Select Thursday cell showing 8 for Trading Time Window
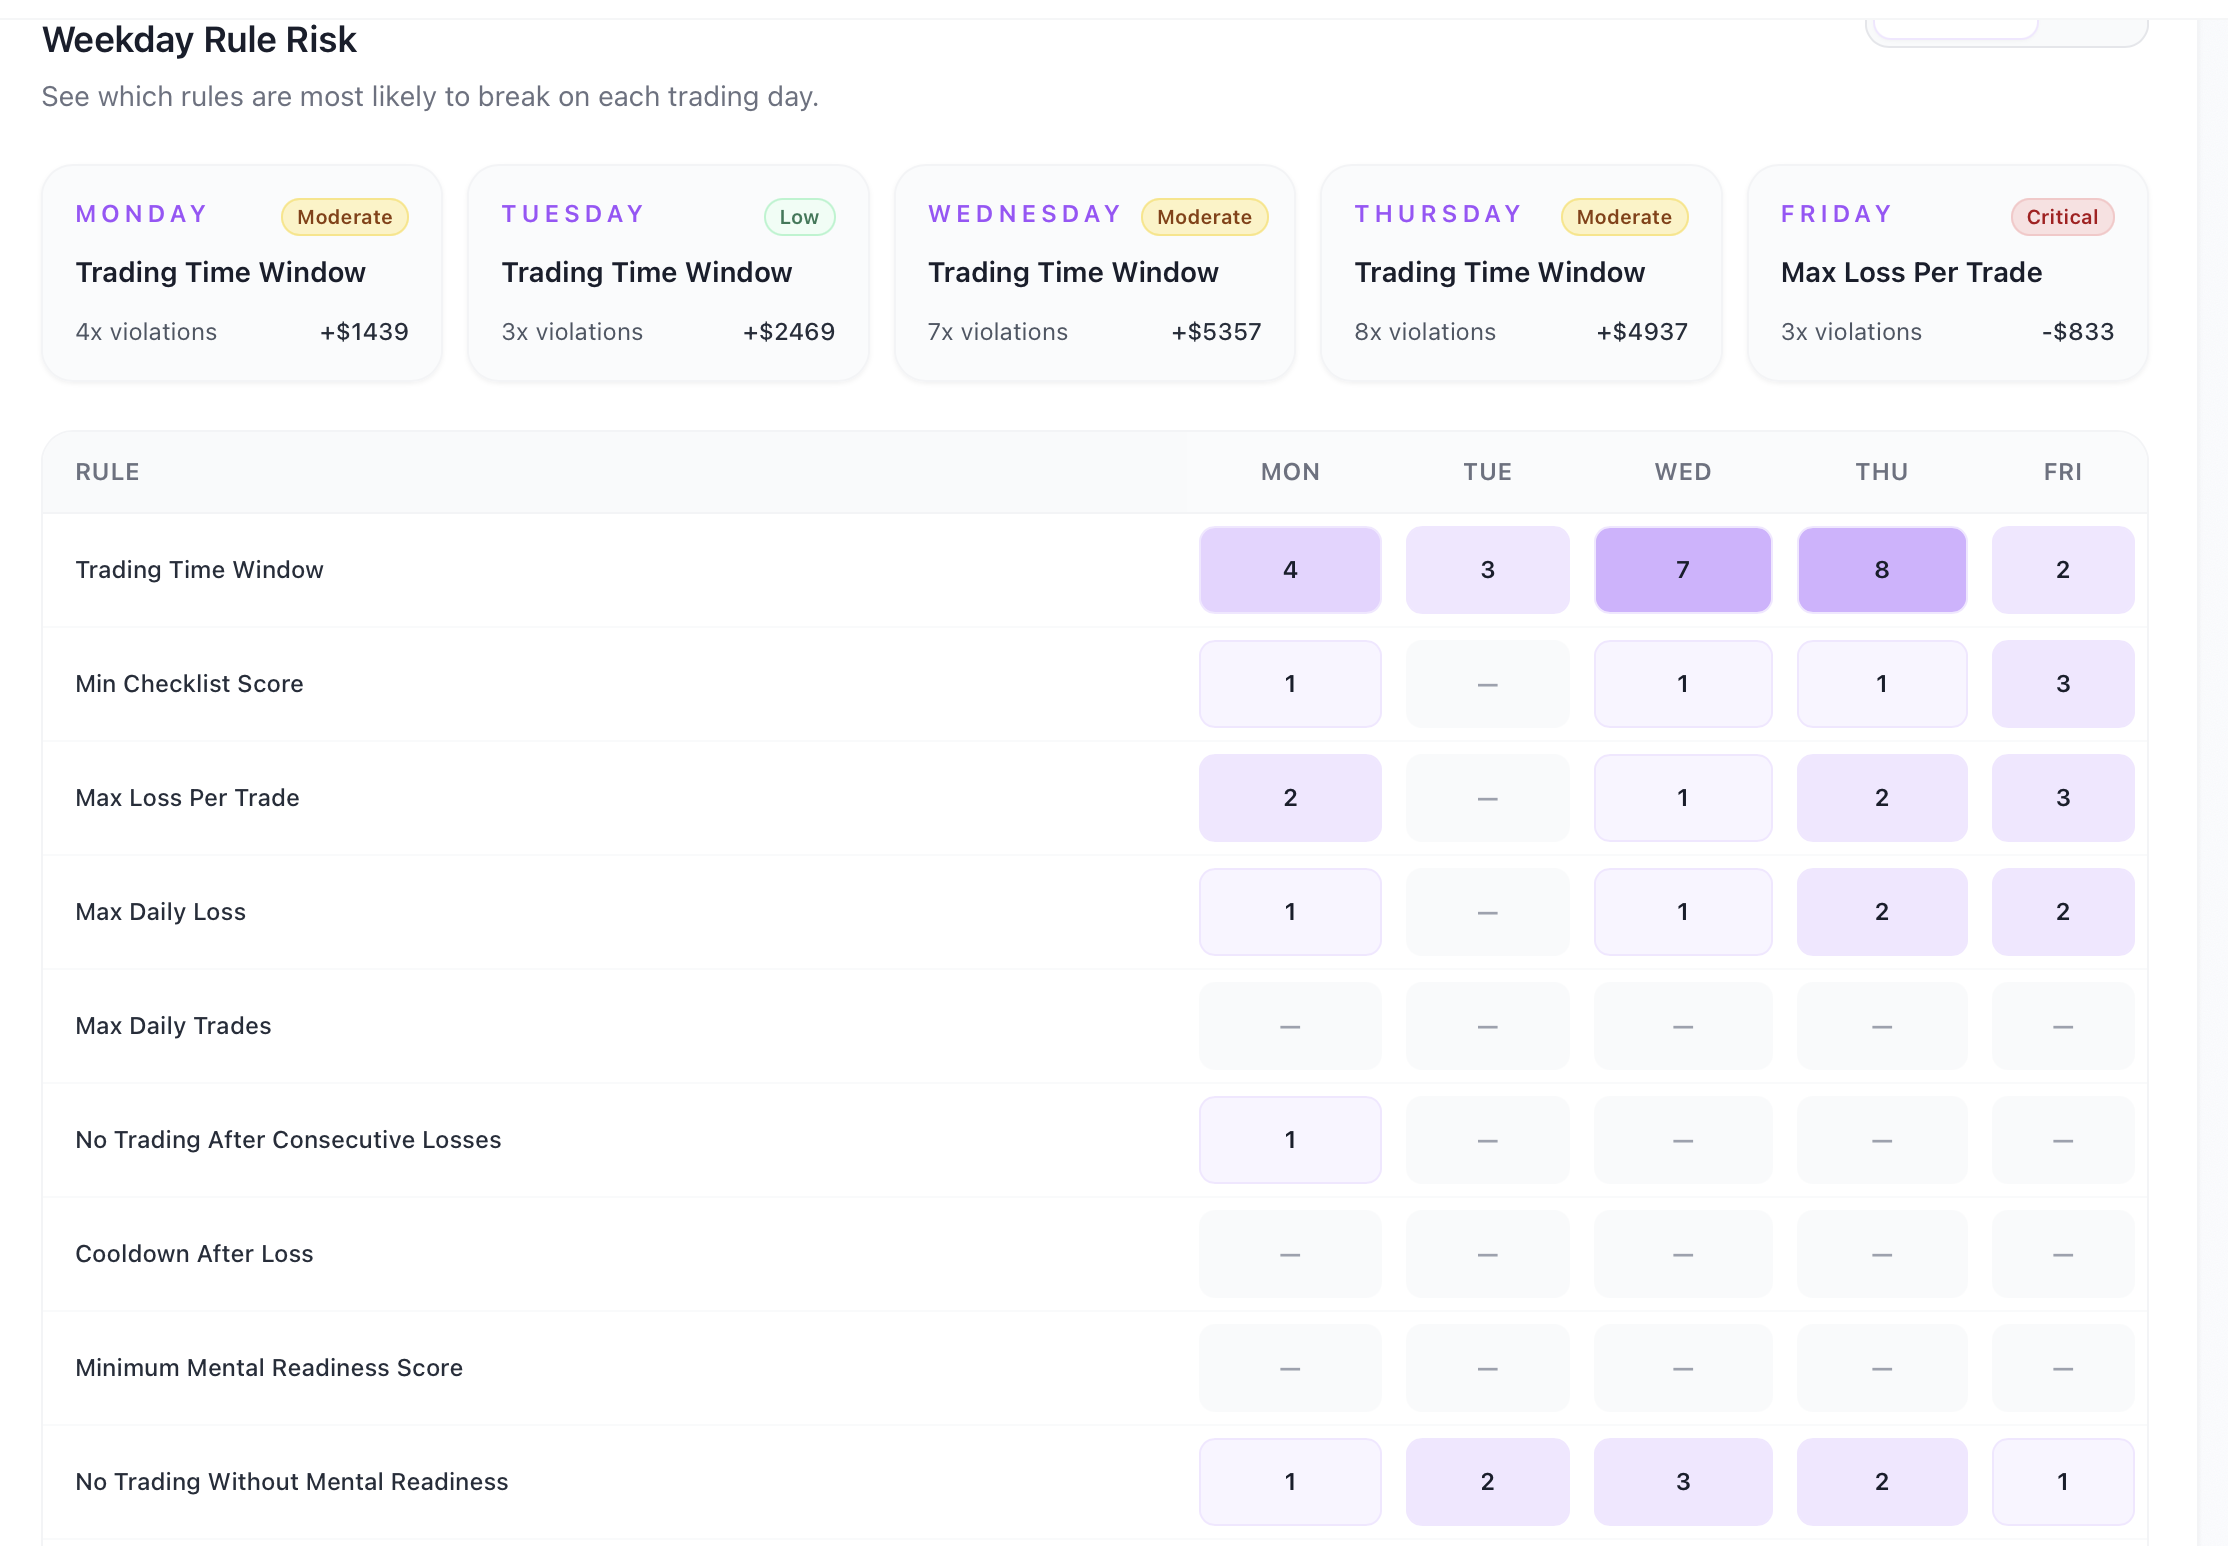Screen dimensions: 2228x1546 (1882, 570)
